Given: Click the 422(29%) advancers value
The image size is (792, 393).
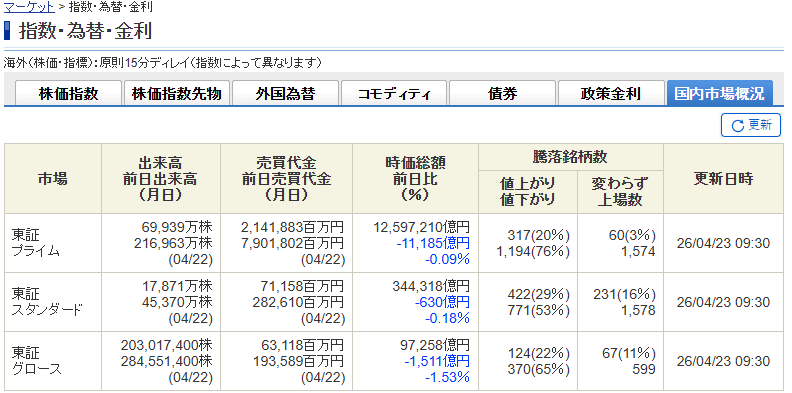Looking at the screenshot, I should click(539, 293).
